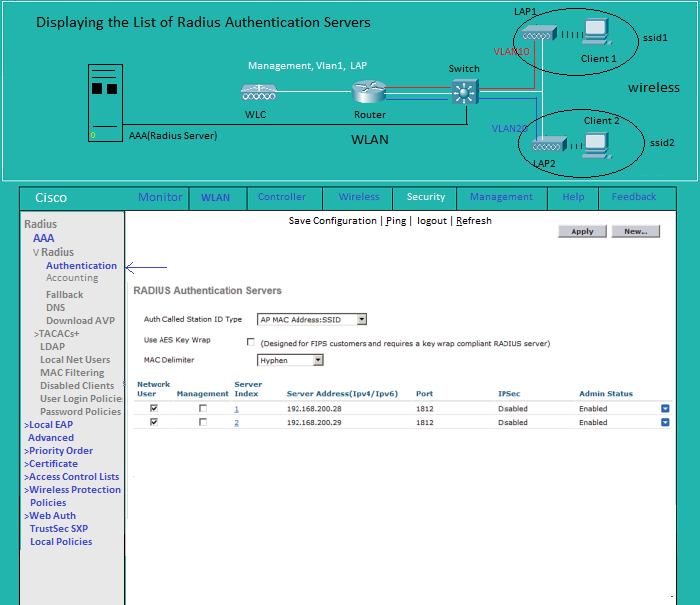Screen dimensions: 700x605
Task: Switch to the Wireless tab
Action: click(x=359, y=197)
